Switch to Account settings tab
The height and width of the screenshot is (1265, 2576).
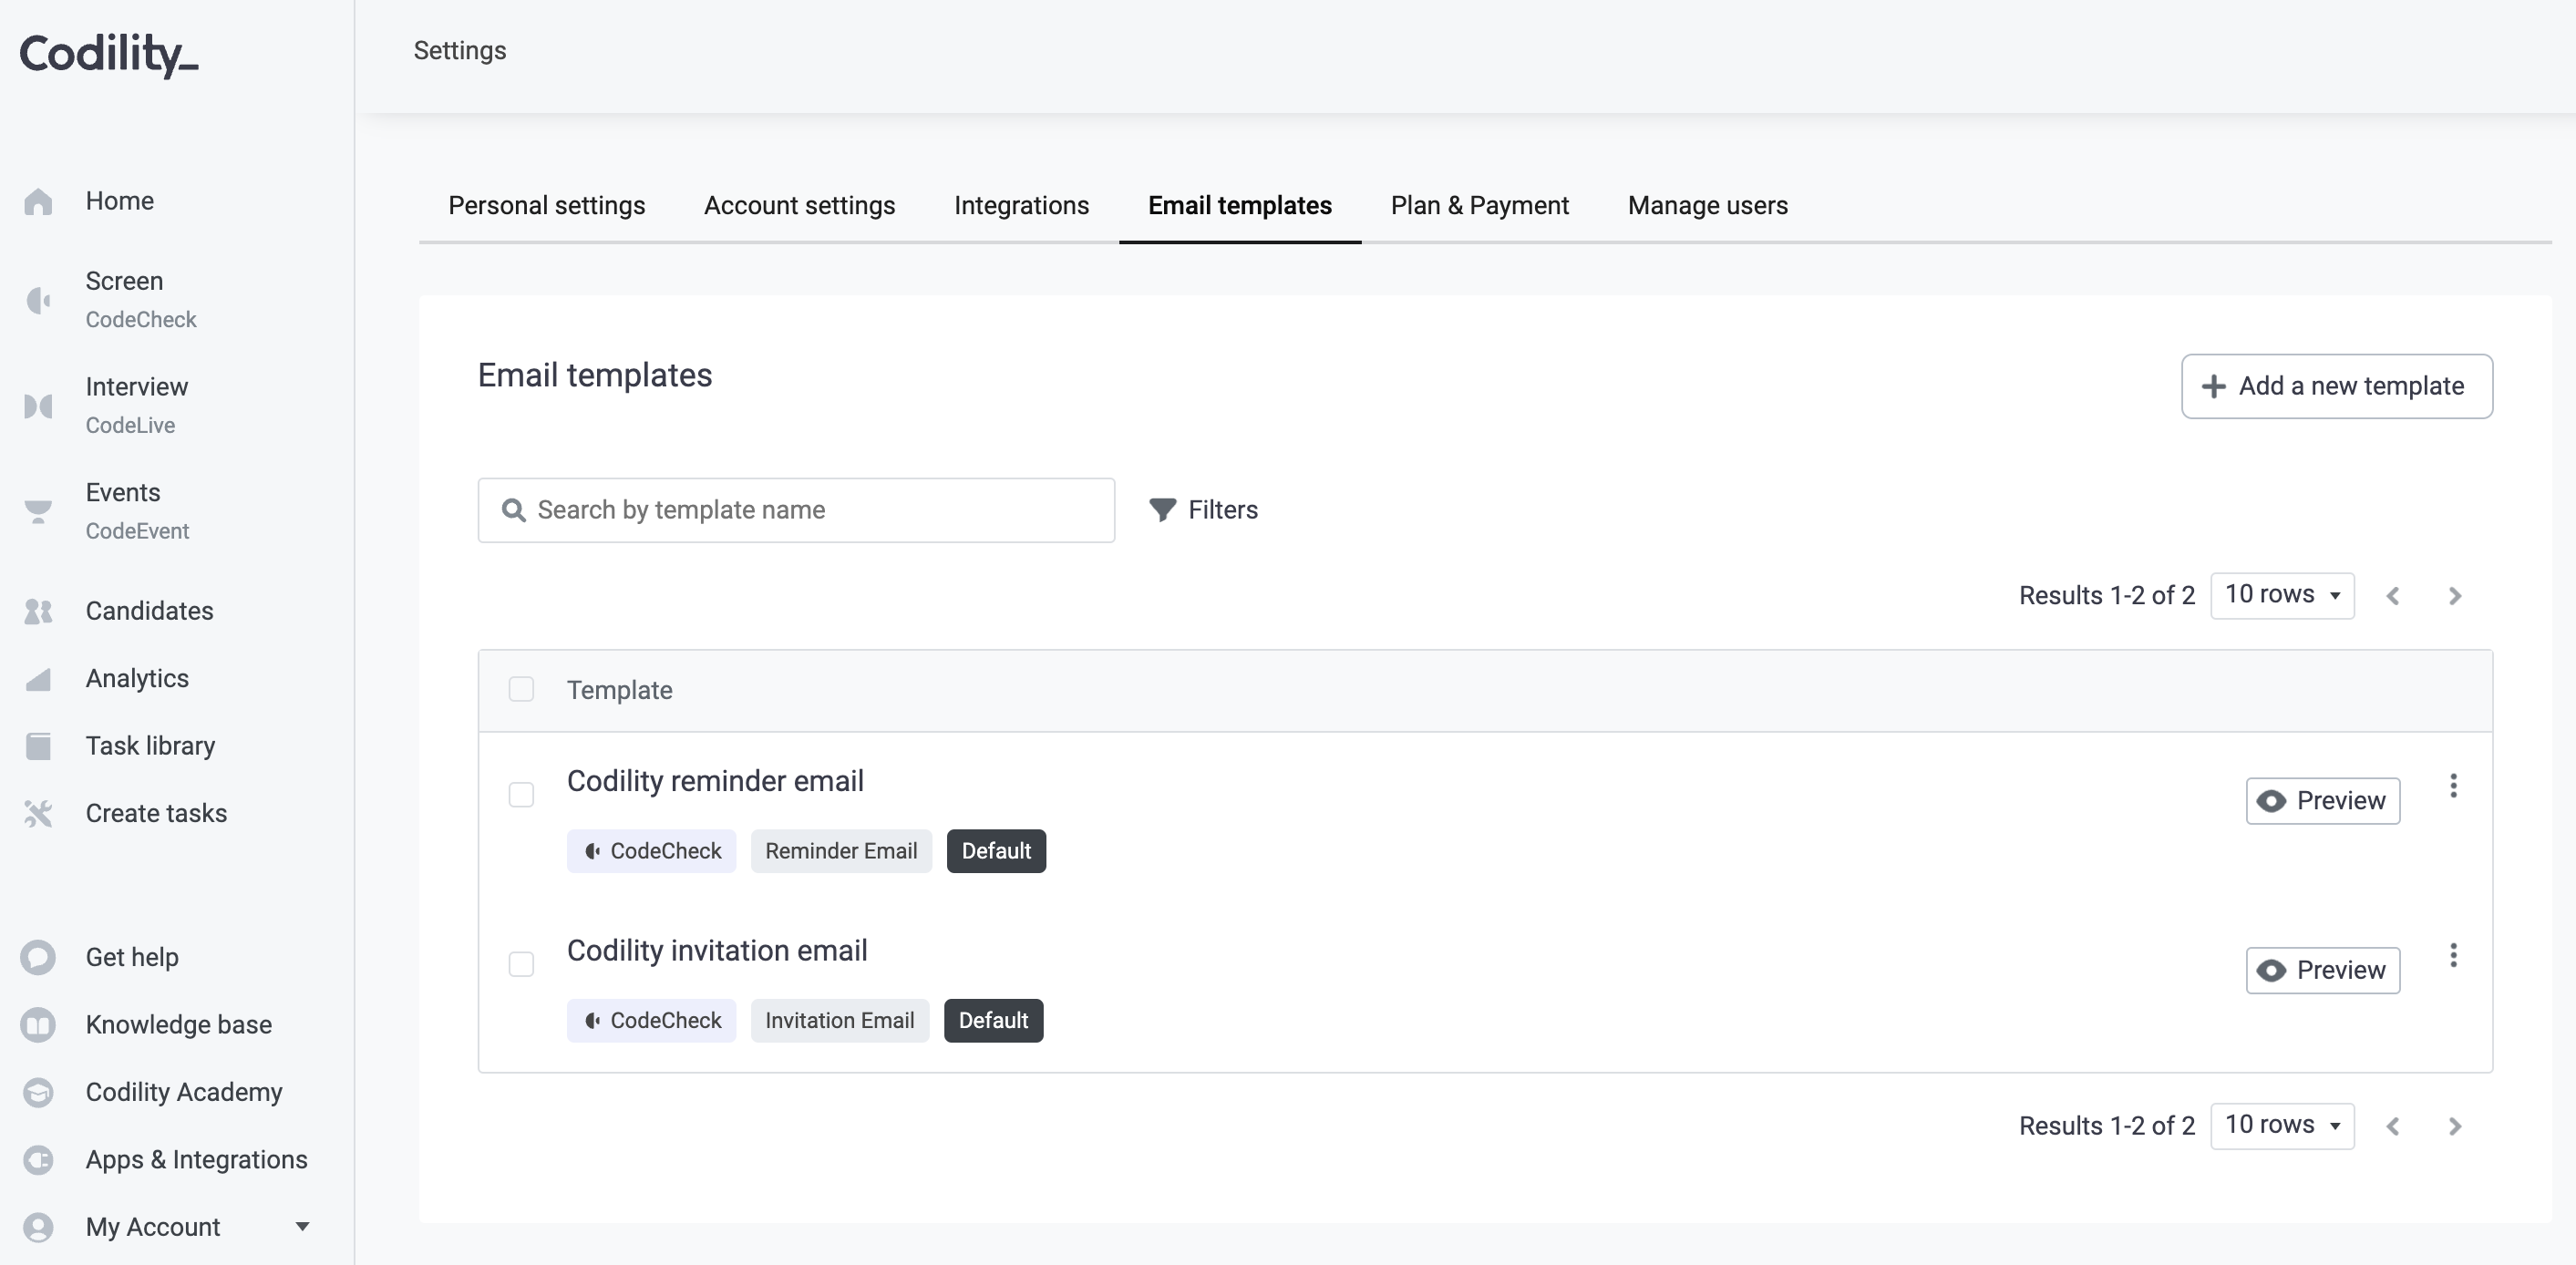(x=799, y=205)
